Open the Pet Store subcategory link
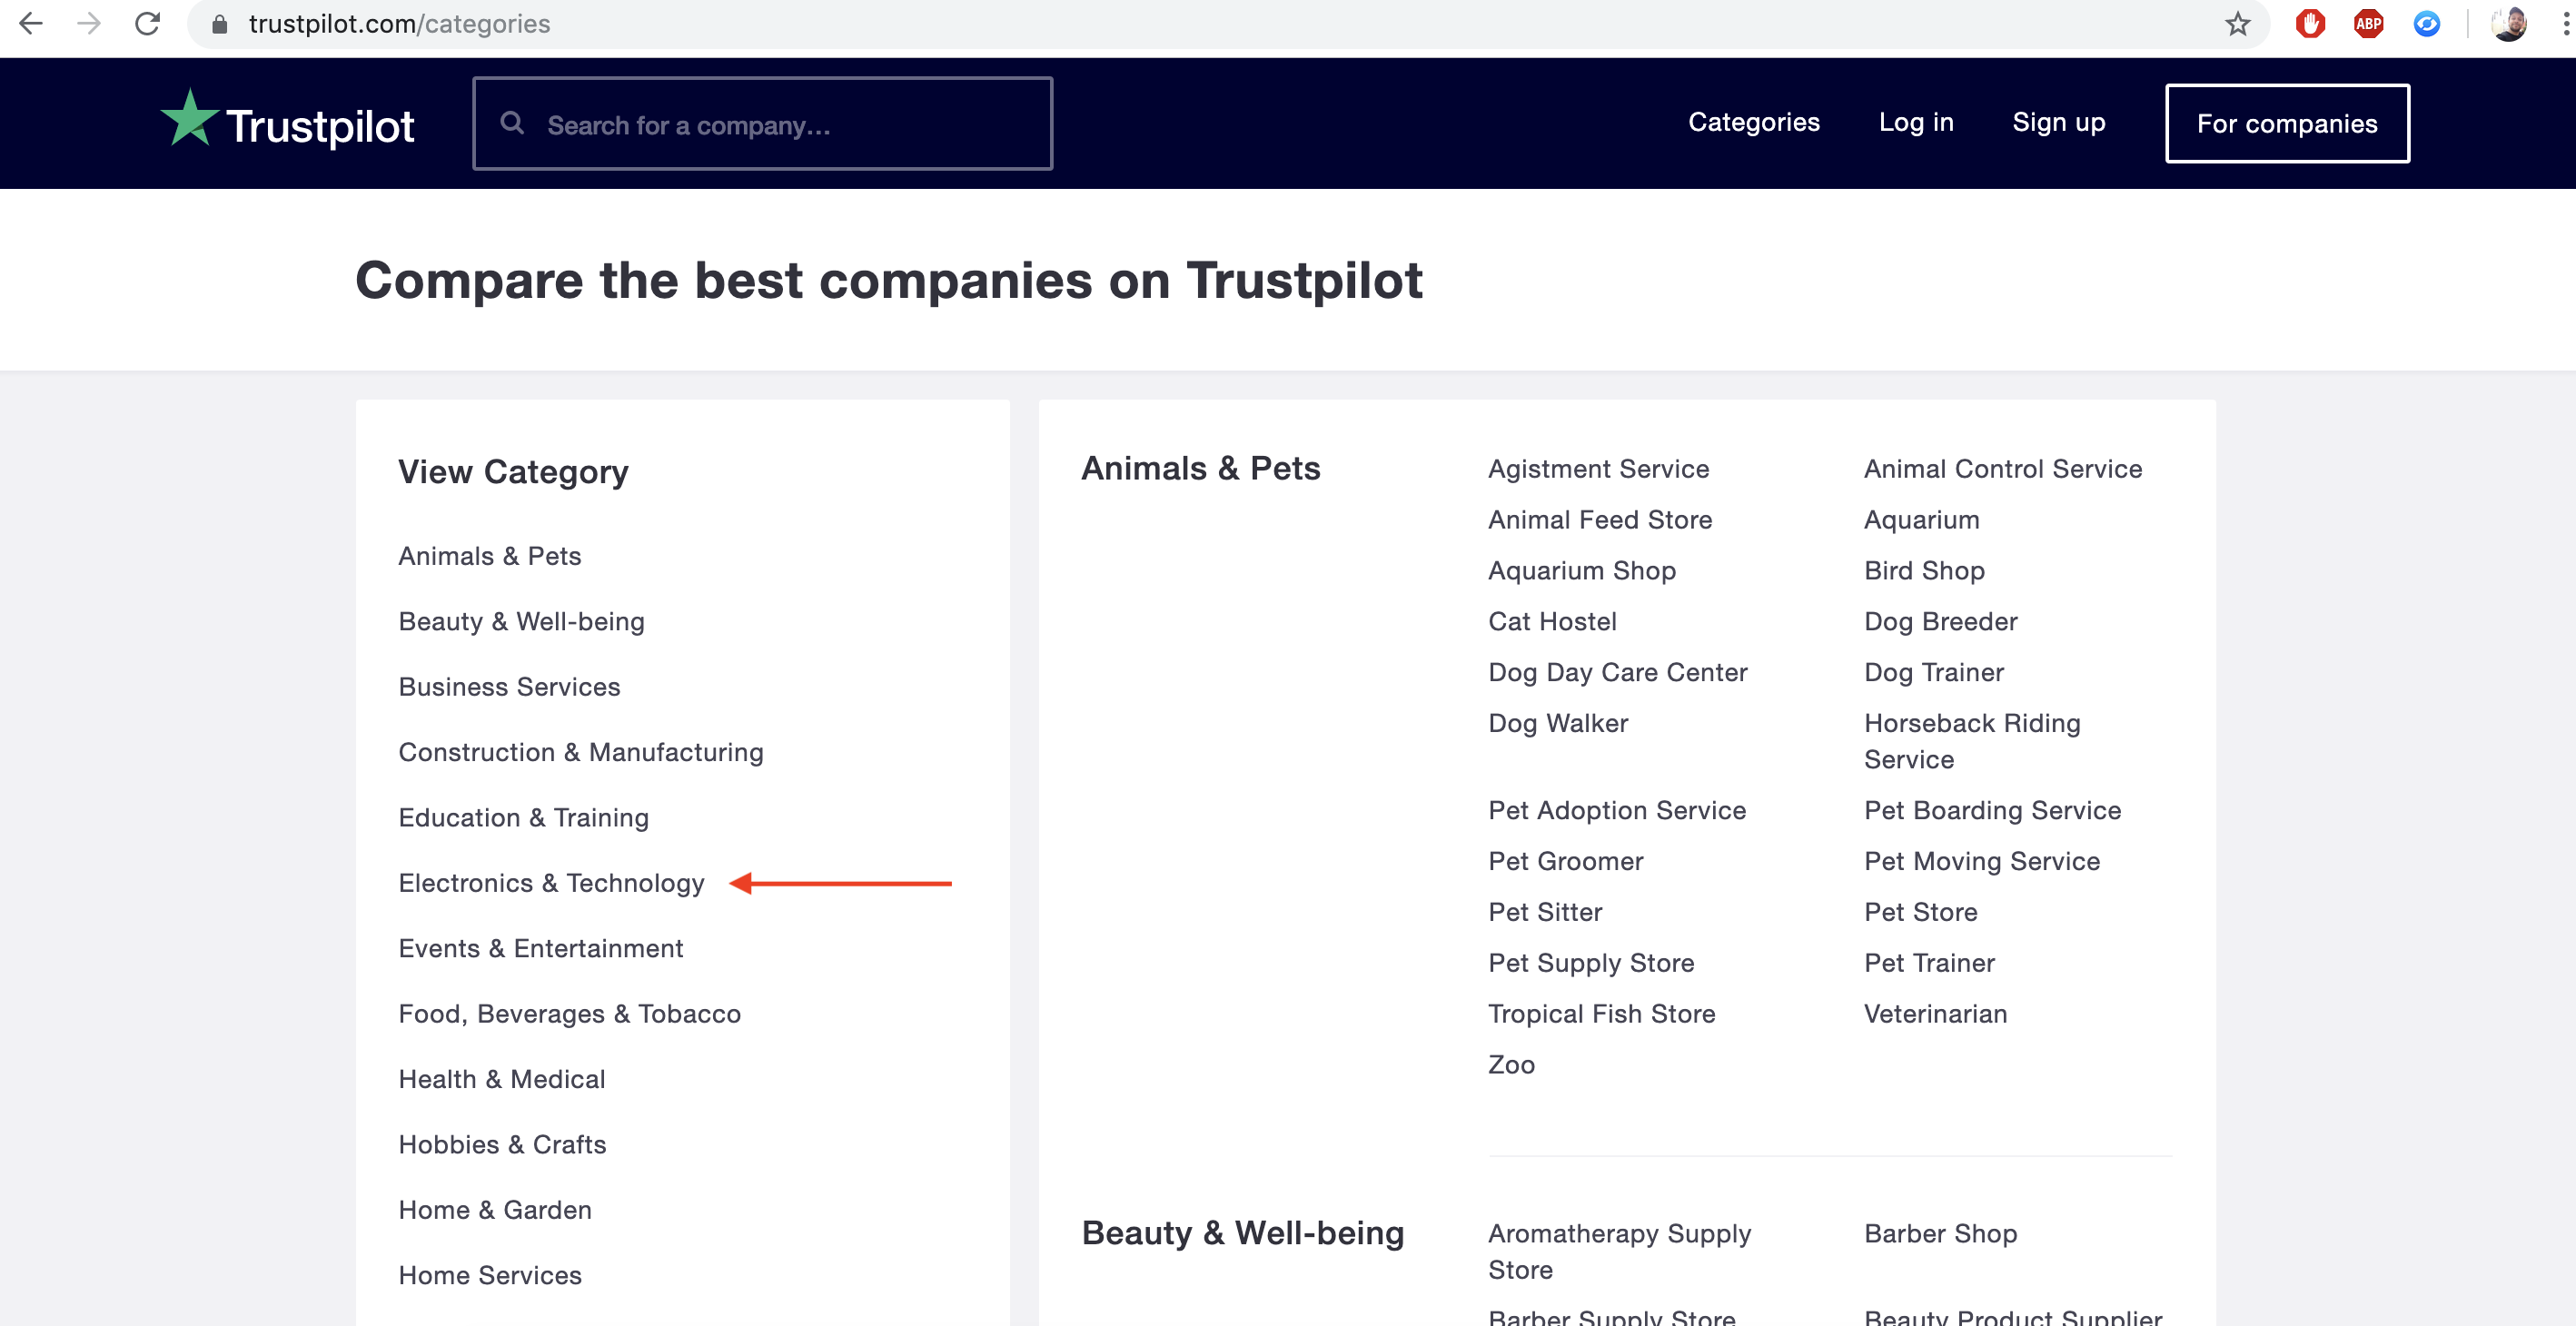 [x=1920, y=913]
